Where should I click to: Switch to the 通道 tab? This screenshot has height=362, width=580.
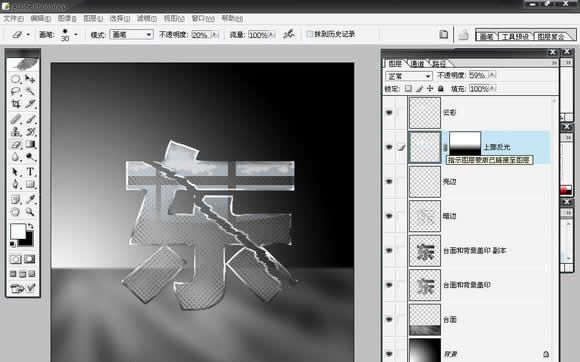click(x=418, y=64)
